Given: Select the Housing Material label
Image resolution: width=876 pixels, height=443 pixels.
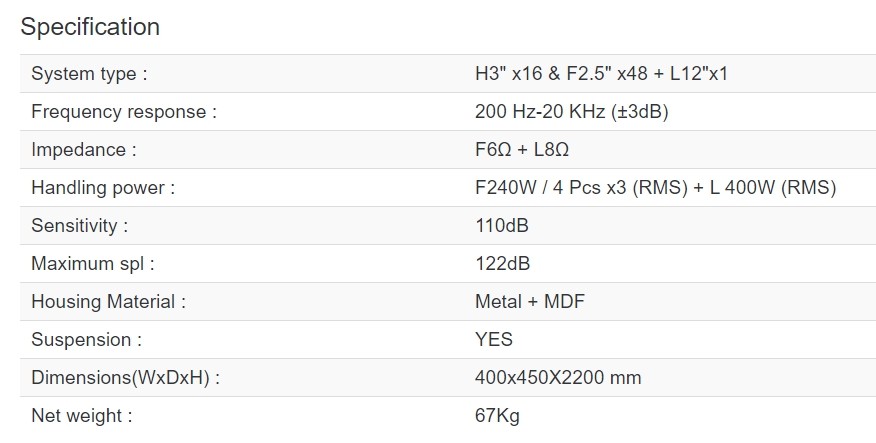Looking at the screenshot, I should [x=109, y=302].
